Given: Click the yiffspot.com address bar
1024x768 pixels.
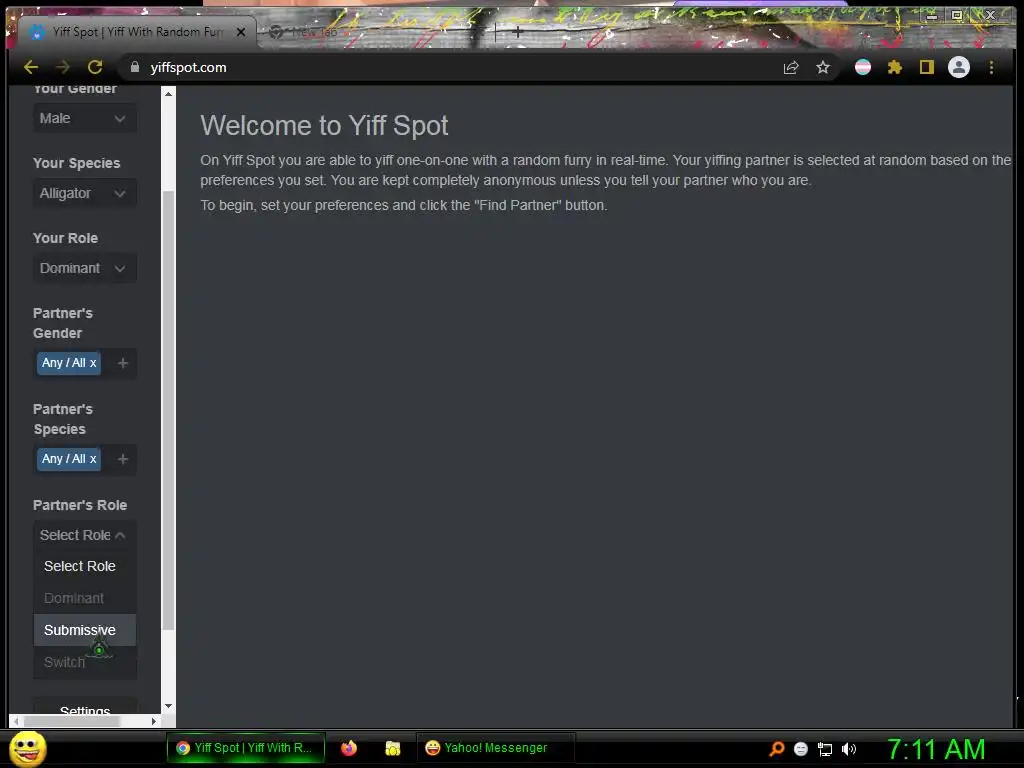Looking at the screenshot, I should coord(451,67).
